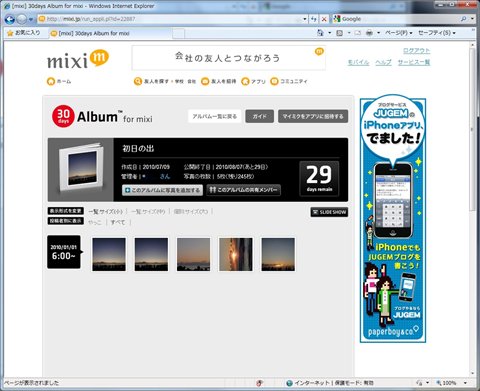The image size is (480, 391).
Task: Click the mixi logo
Action: pyautogui.click(x=78, y=59)
